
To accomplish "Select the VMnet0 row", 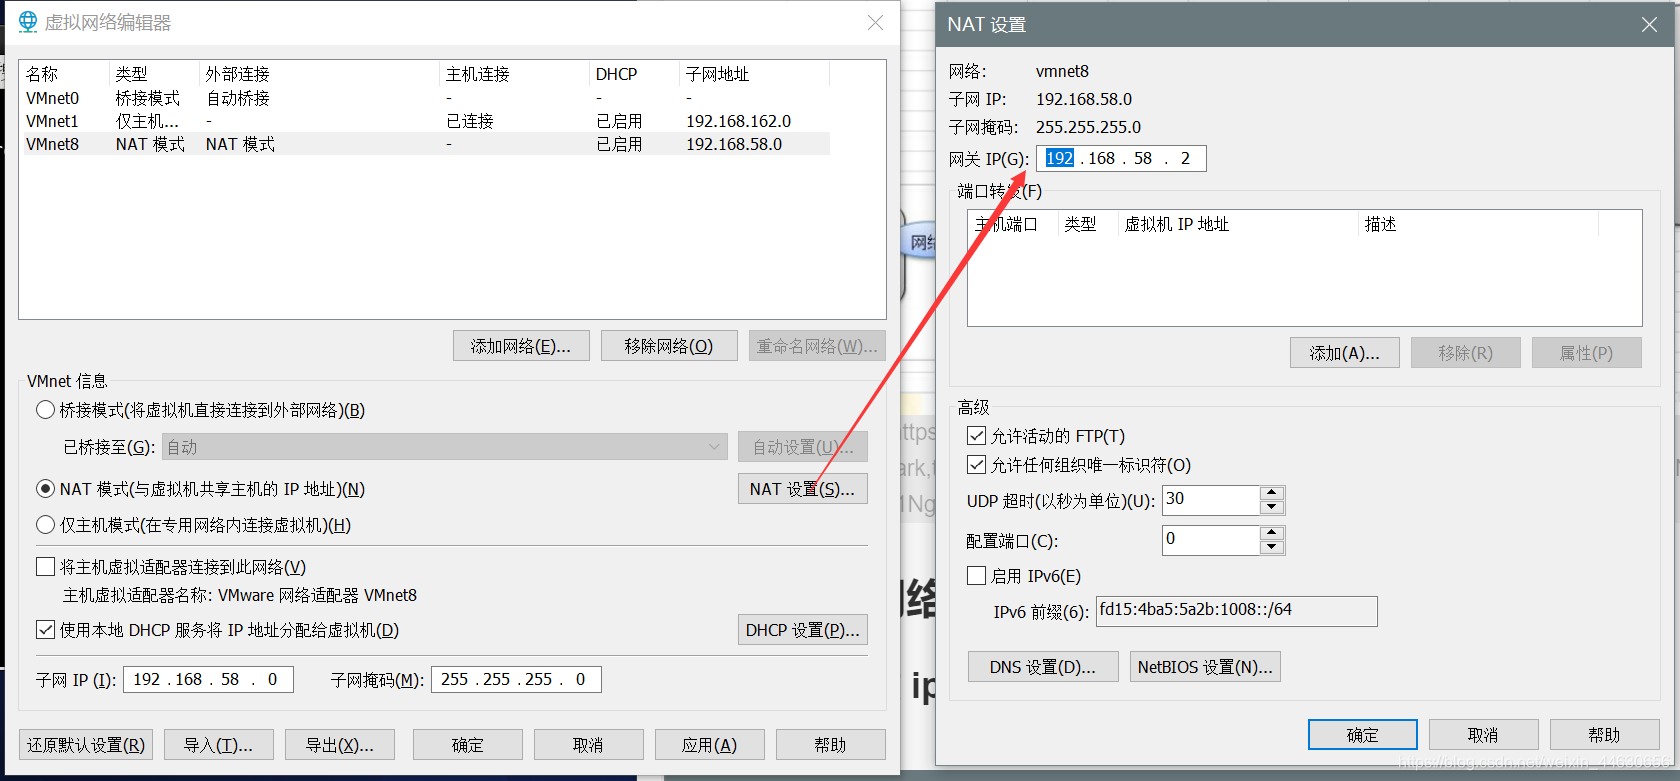I will (425, 98).
